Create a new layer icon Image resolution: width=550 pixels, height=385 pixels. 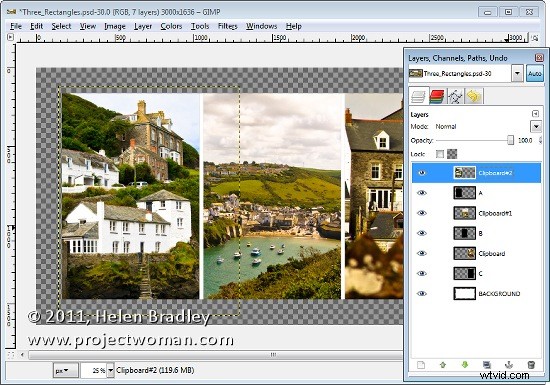421,365
